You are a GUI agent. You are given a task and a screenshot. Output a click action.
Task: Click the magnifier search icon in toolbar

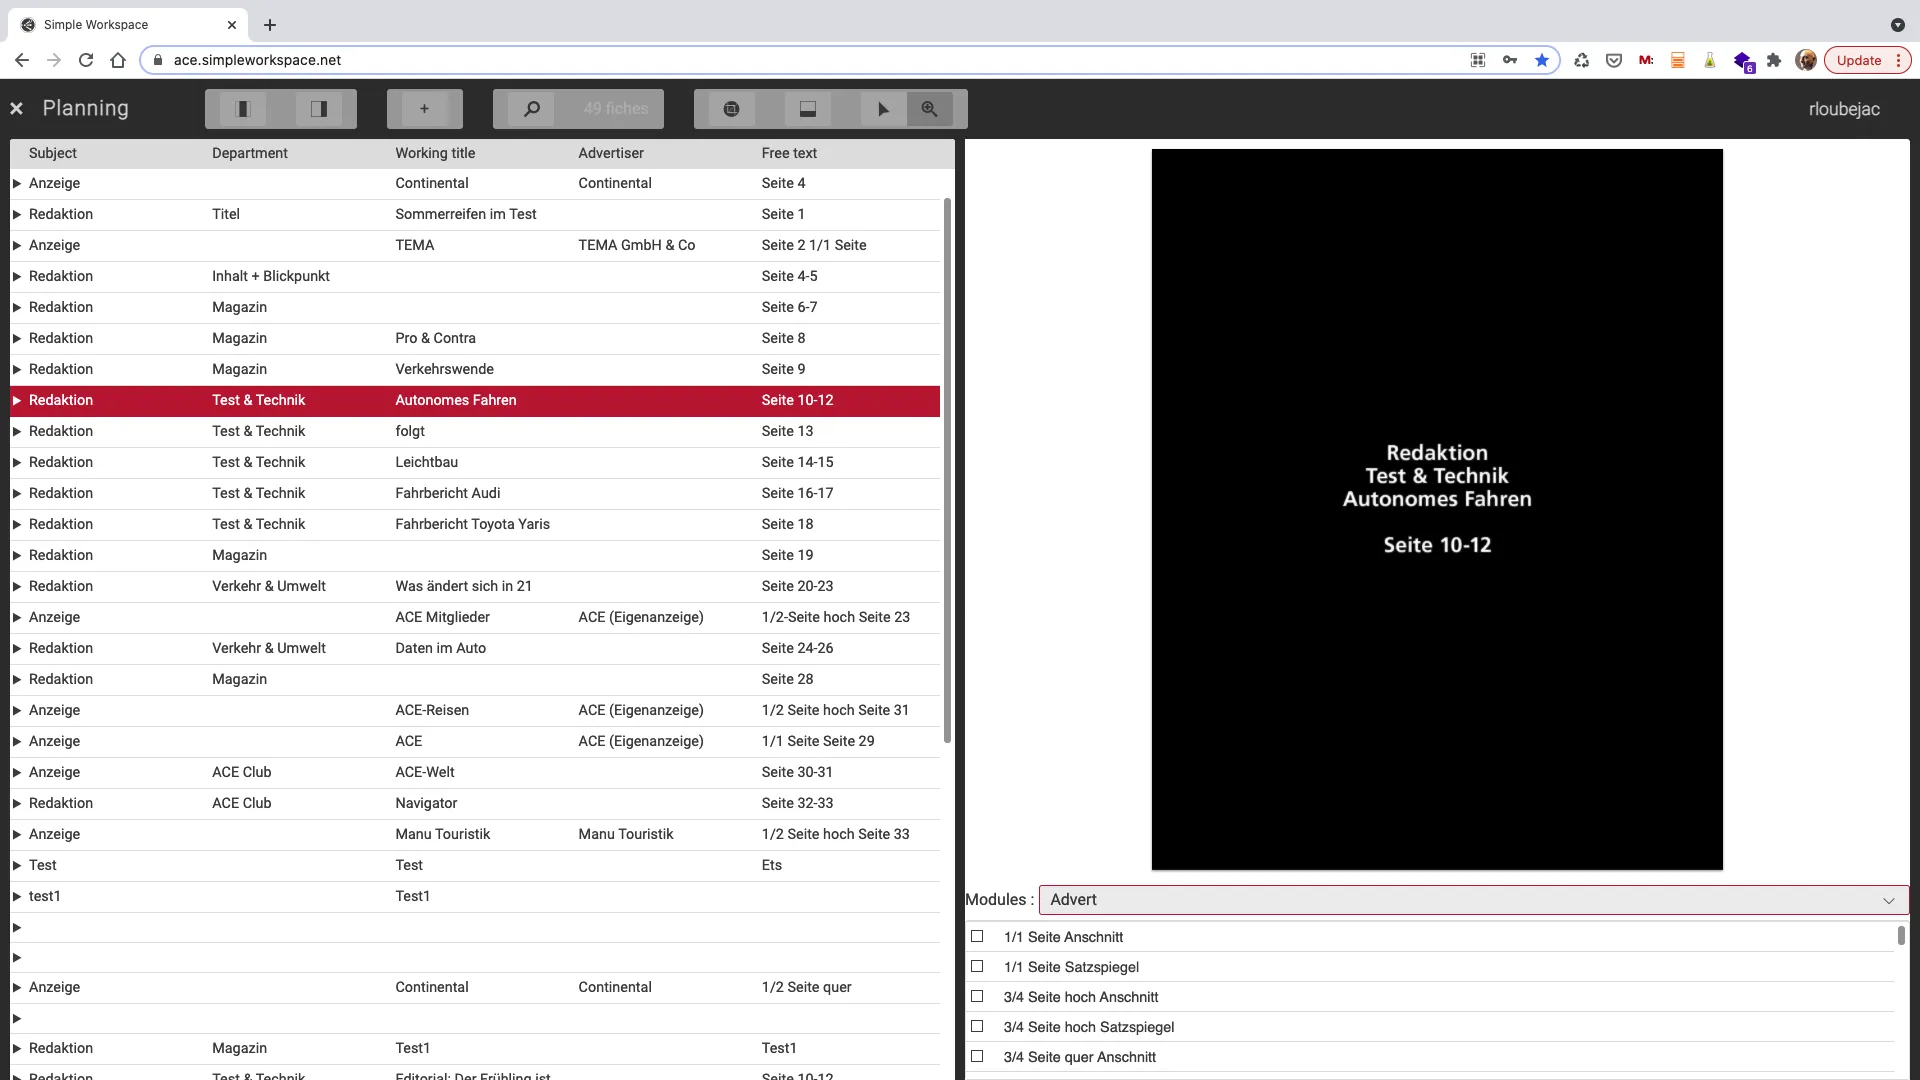pos(532,109)
